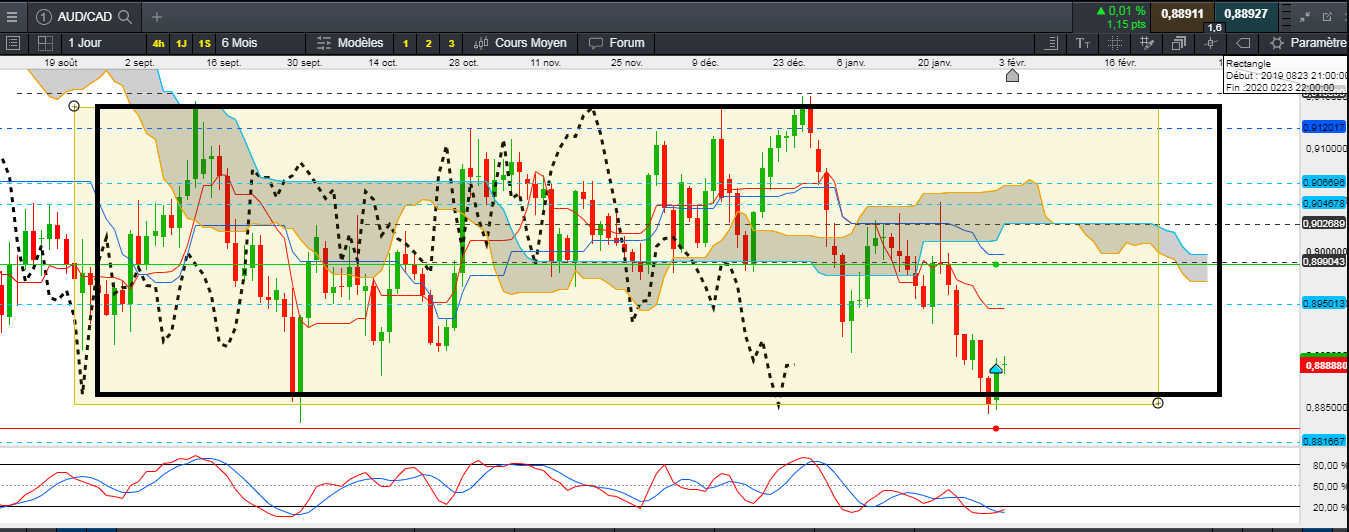Open the chart grid layout icon
This screenshot has width=1349, height=532.
click(x=45, y=43)
